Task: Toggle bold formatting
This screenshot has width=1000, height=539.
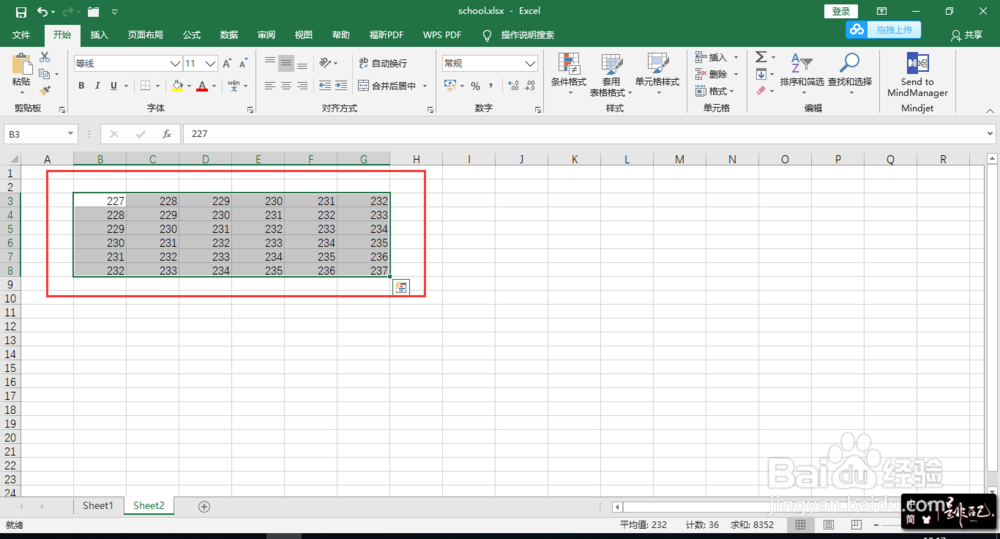Action: 81,85
